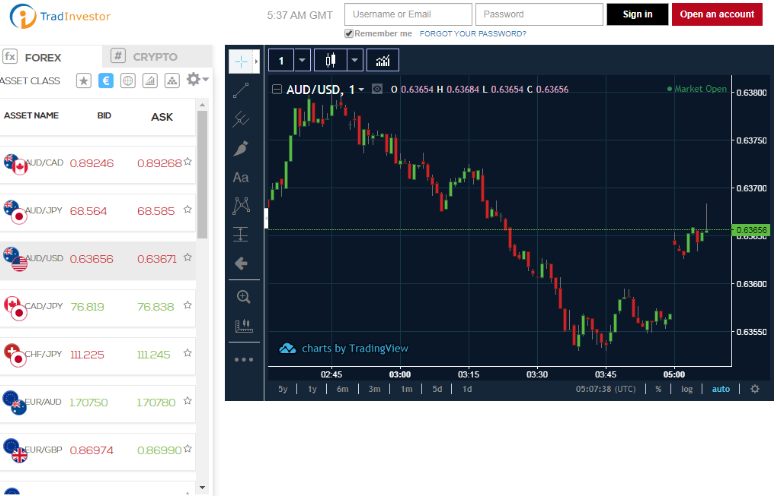Open the asset list settings gear dropdown
Viewport: 776px width, 496px height.
(197, 79)
